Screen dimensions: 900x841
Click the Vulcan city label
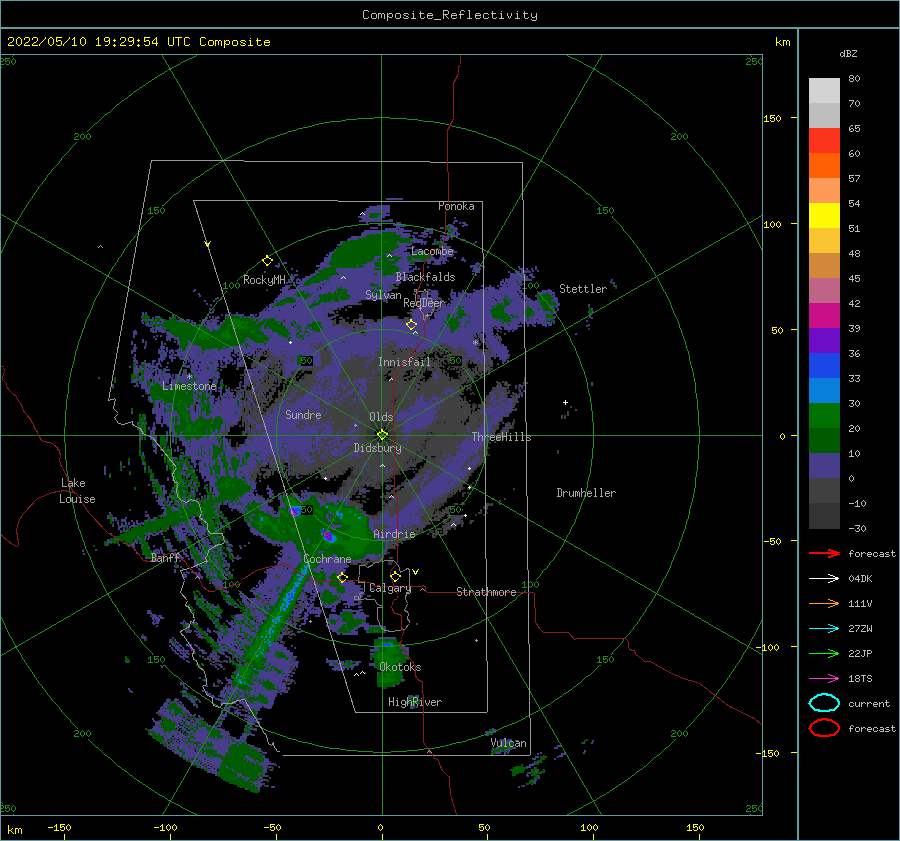[508, 743]
